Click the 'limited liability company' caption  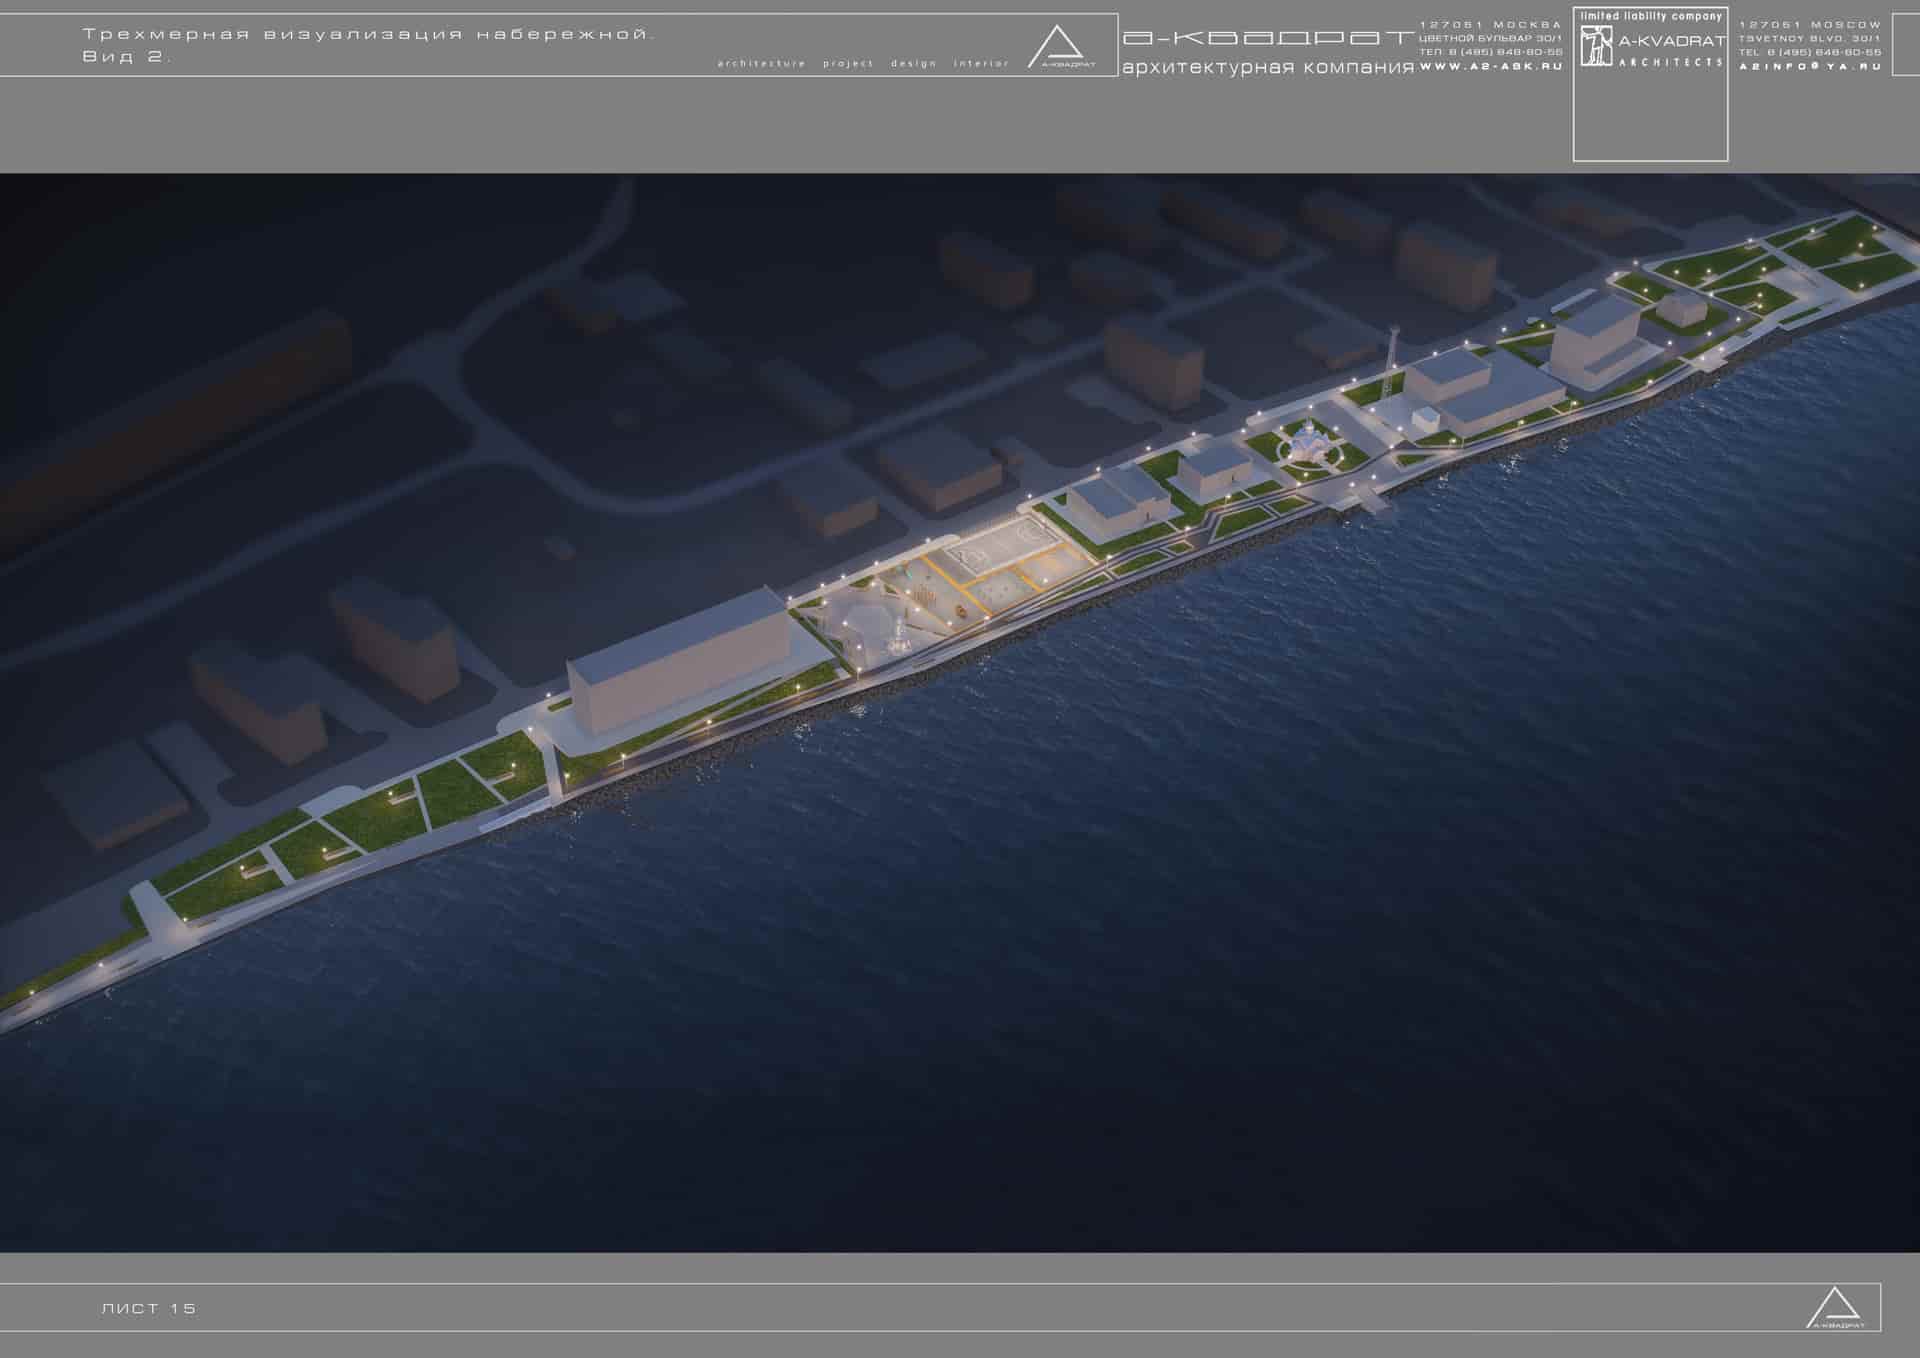1651,16
